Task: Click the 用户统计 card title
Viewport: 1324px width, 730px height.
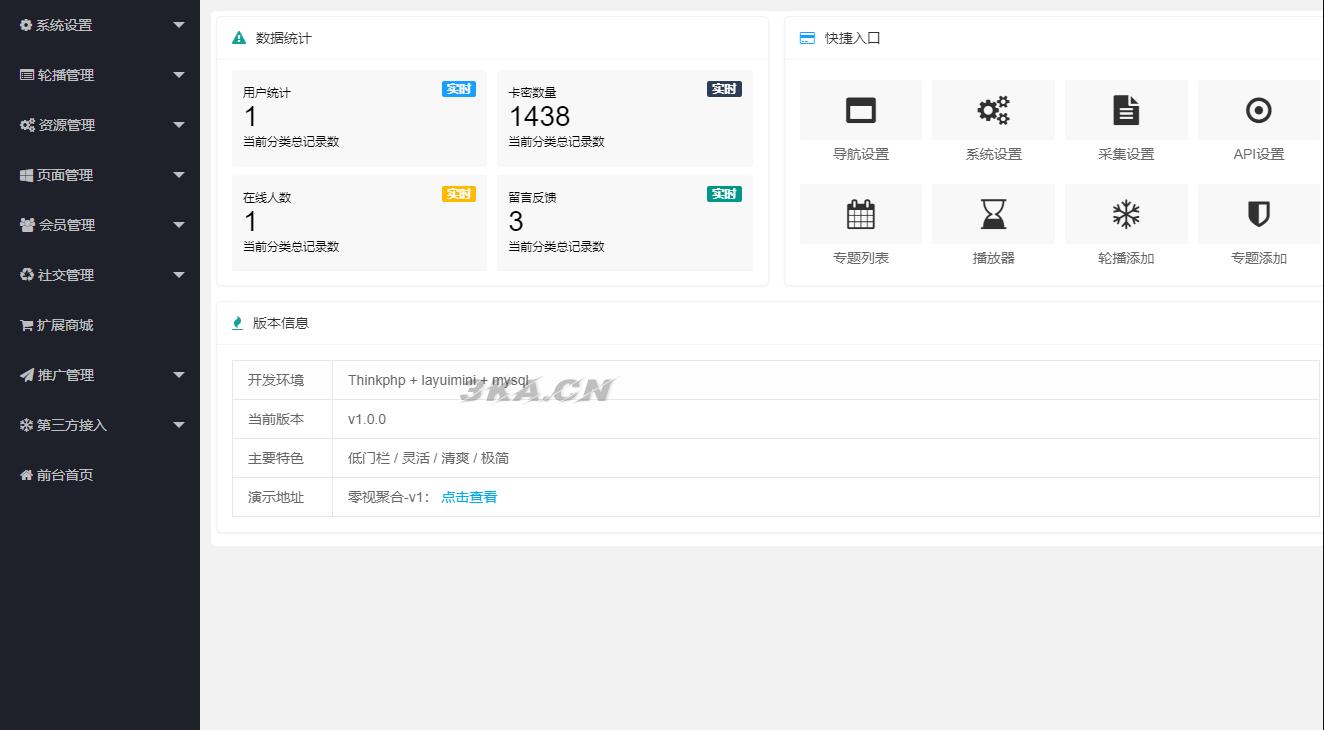Action: coord(267,93)
